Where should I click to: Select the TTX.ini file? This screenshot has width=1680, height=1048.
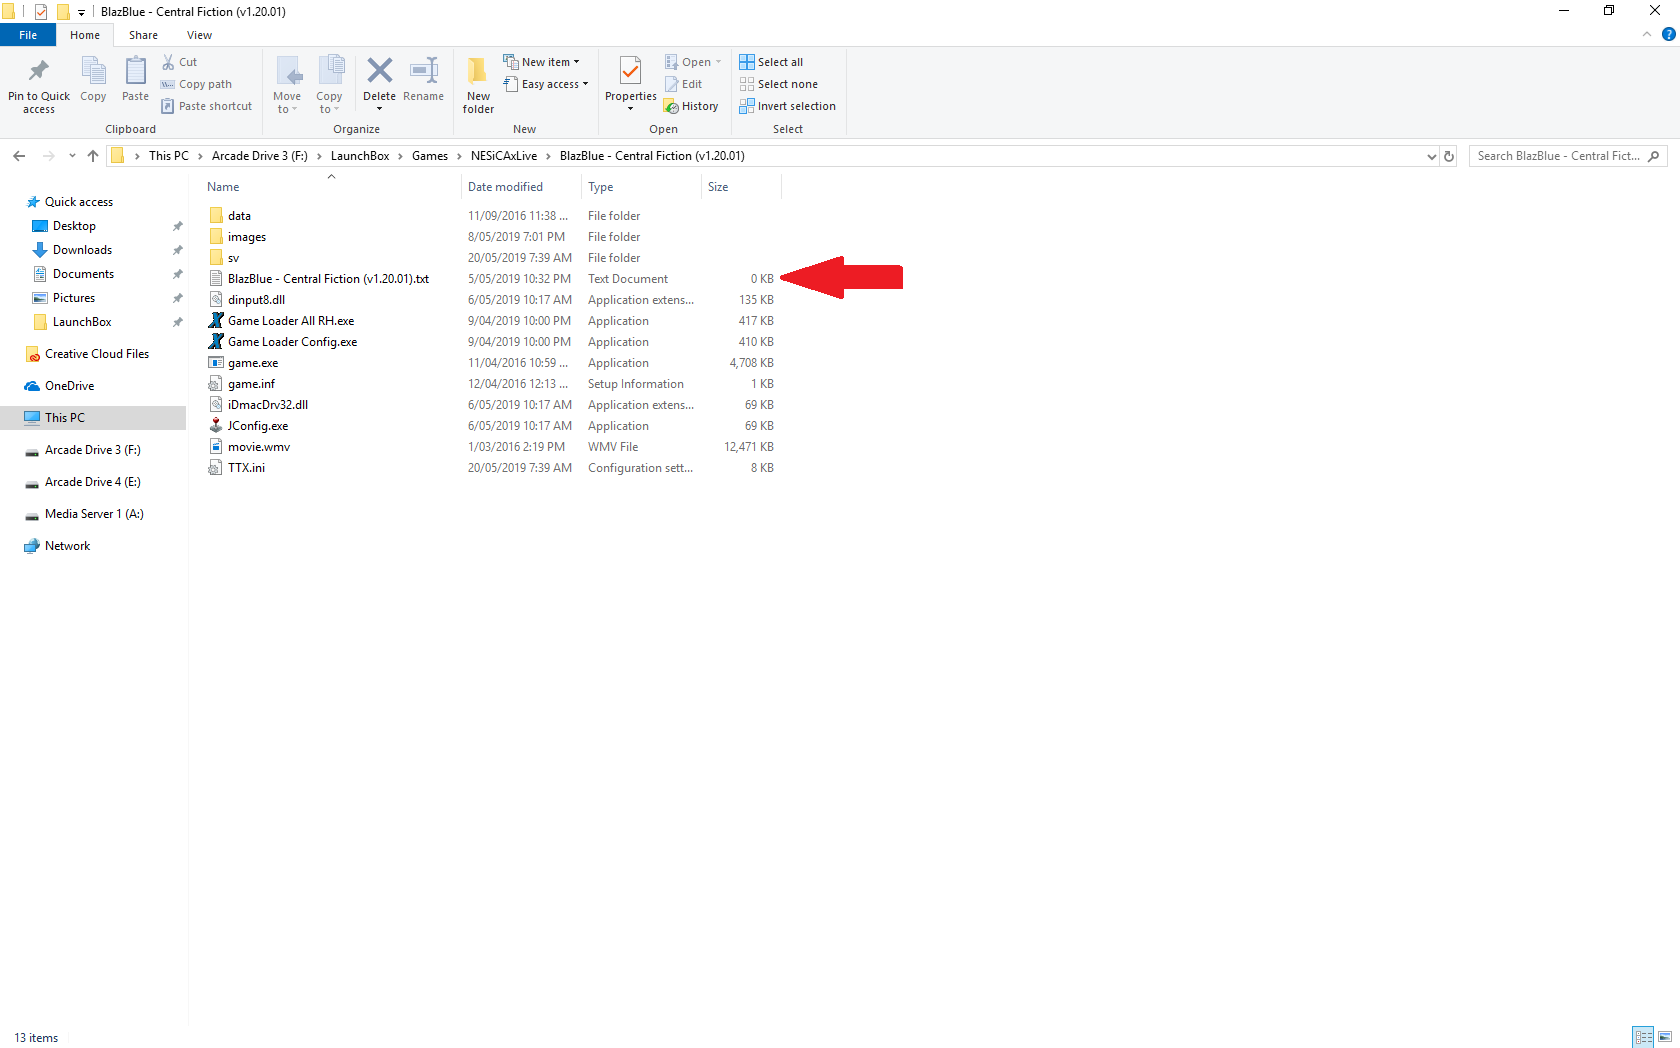pyautogui.click(x=246, y=468)
